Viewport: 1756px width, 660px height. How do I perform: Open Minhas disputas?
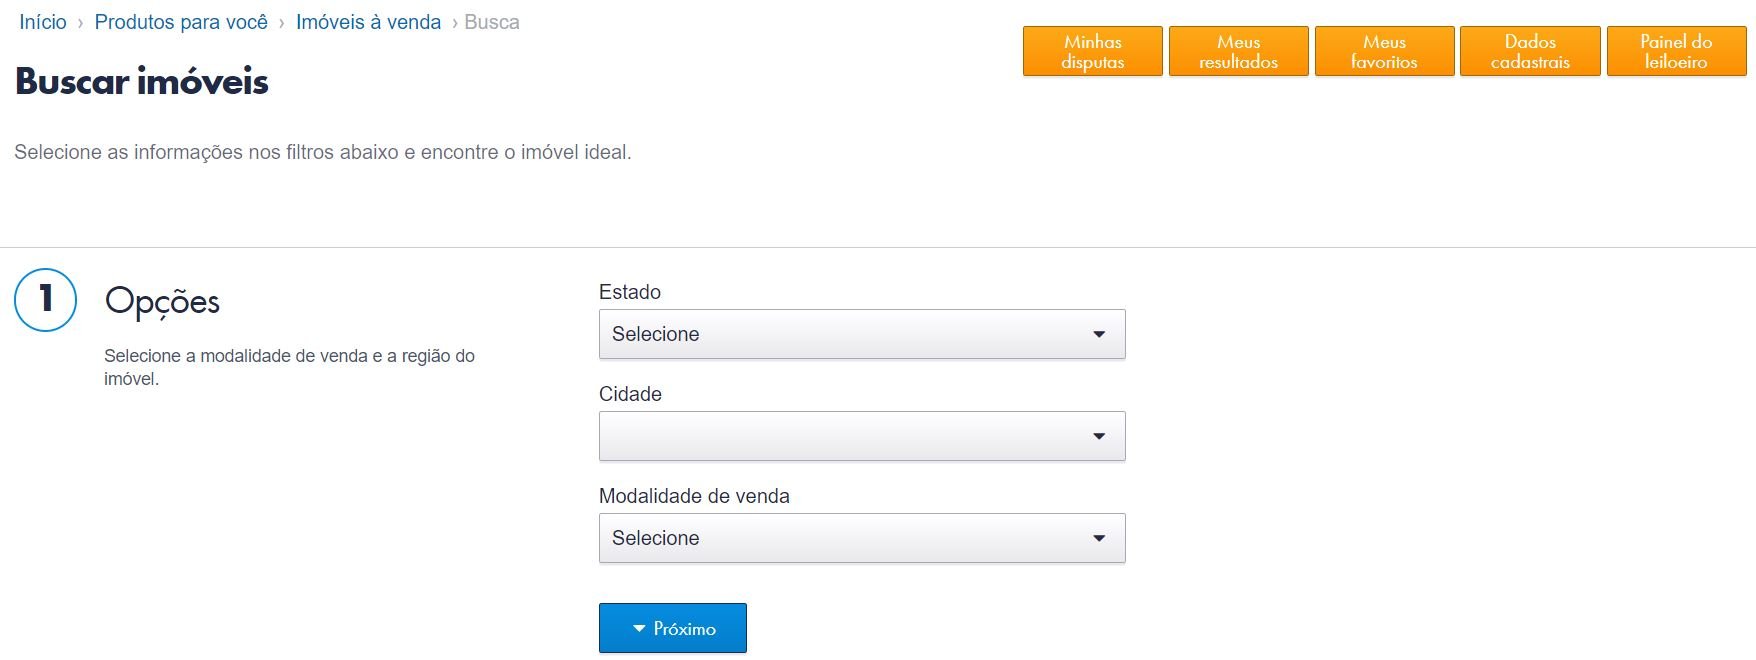pos(1091,50)
